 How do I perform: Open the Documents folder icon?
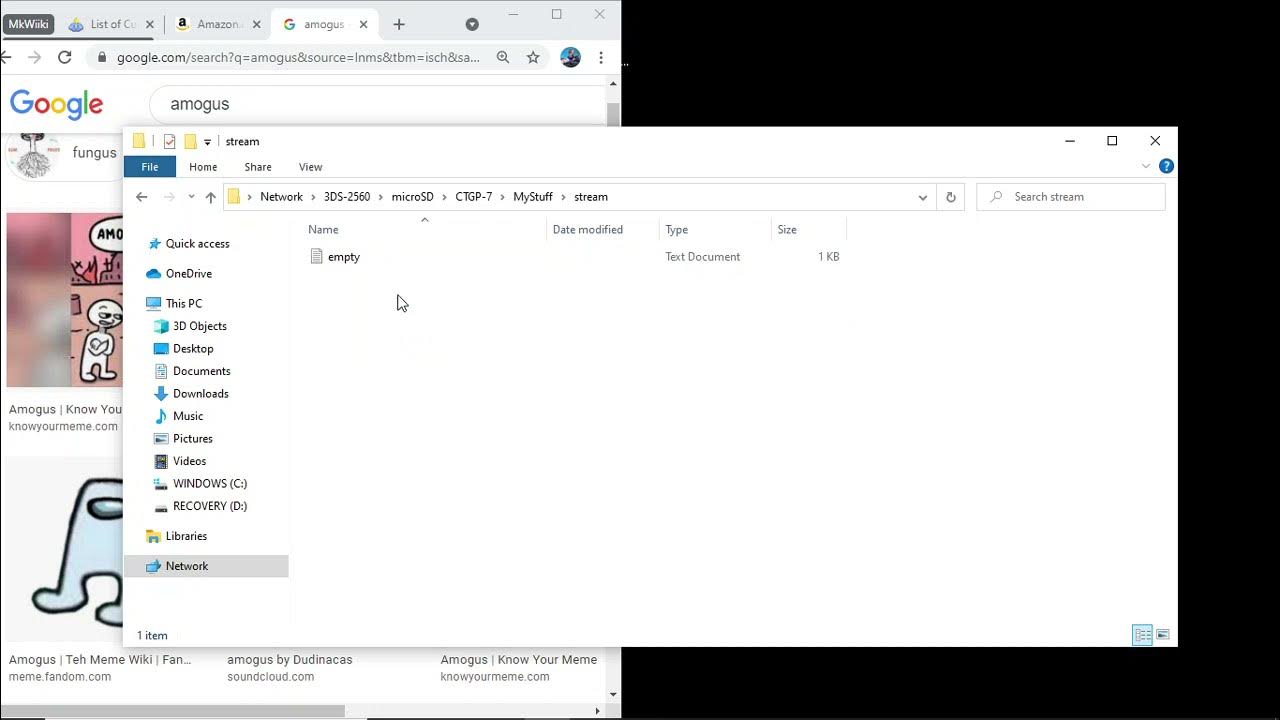[x=161, y=371]
